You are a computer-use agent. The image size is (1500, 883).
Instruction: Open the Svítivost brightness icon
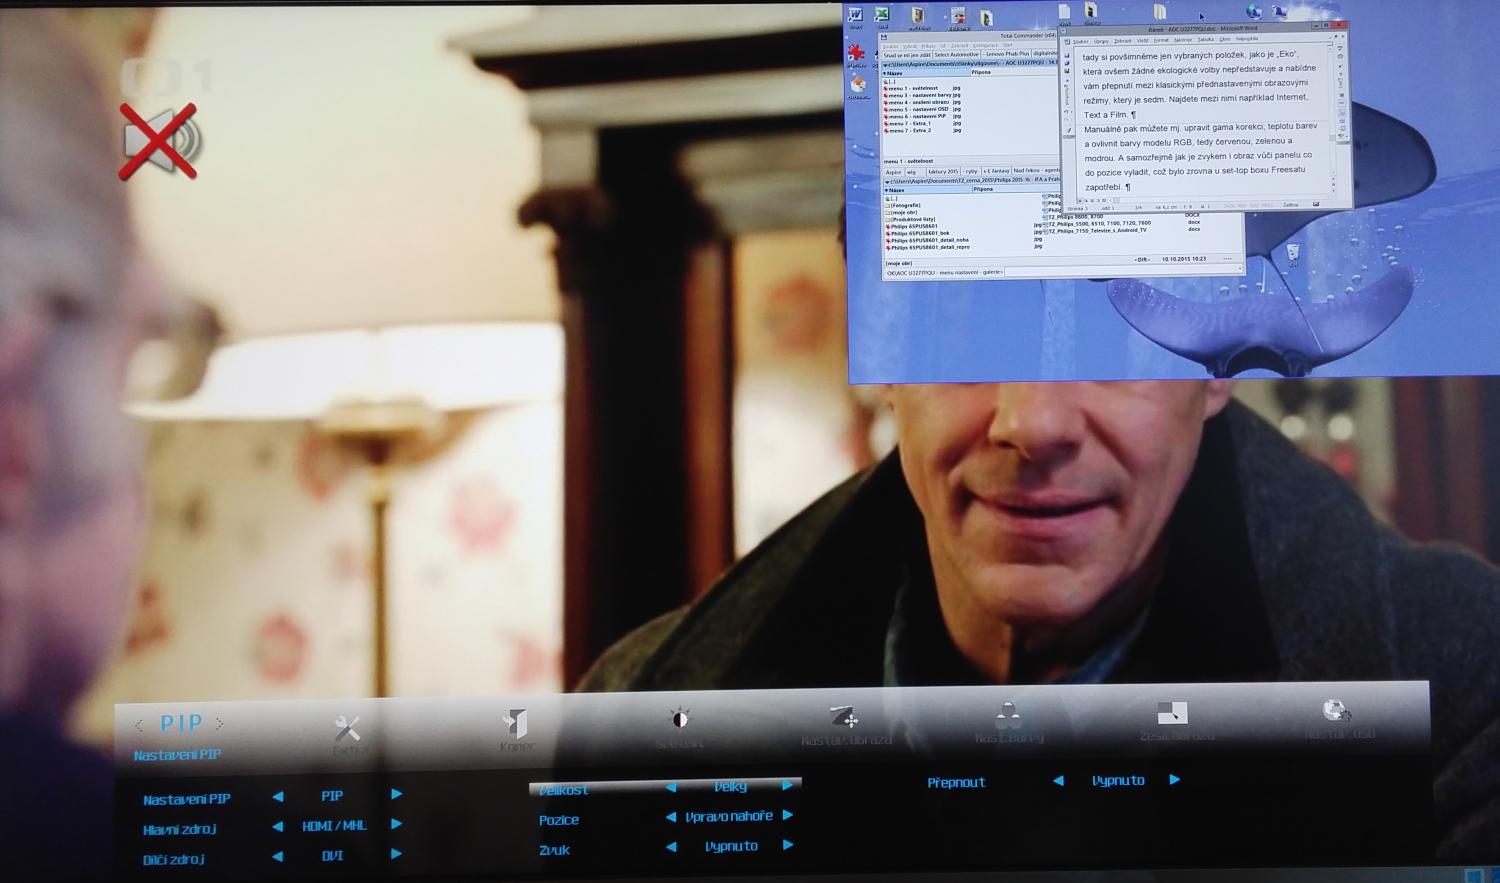(680, 719)
